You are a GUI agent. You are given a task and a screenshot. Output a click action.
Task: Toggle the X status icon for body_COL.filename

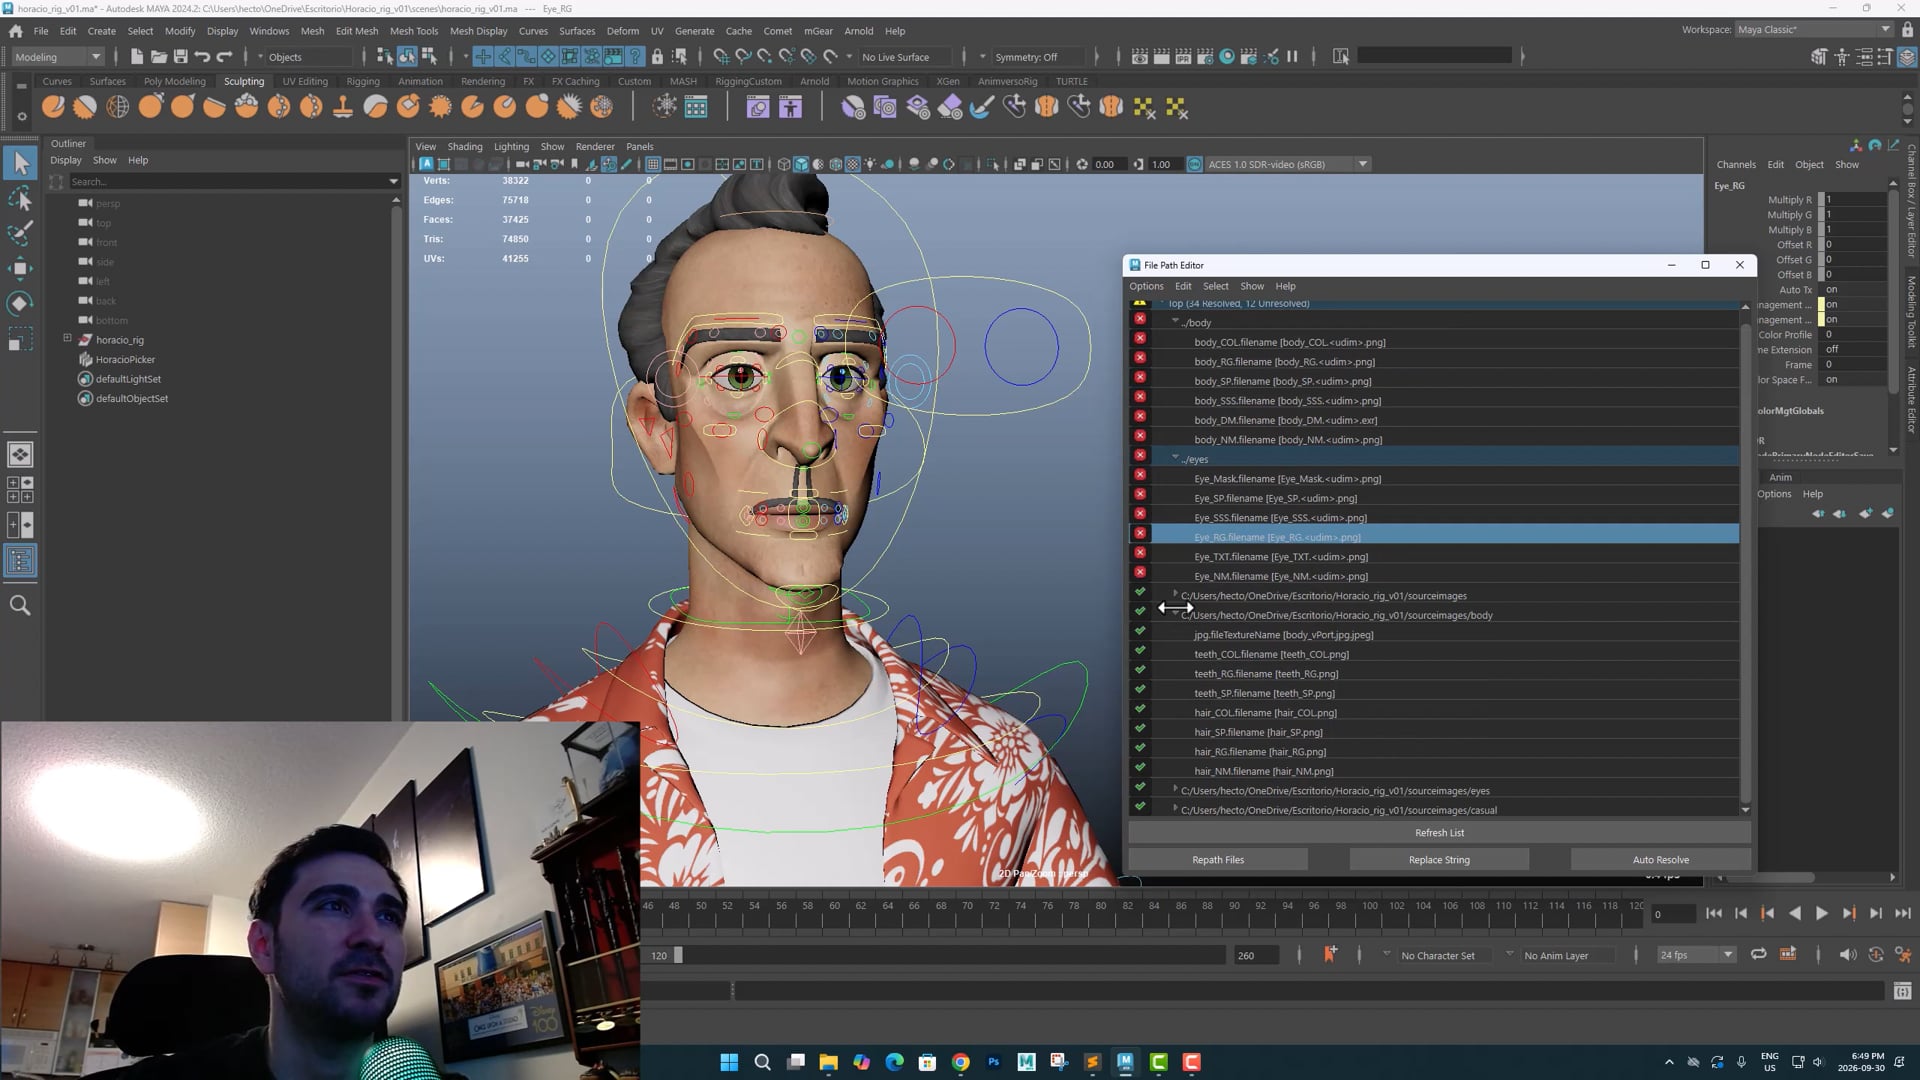tap(1140, 338)
